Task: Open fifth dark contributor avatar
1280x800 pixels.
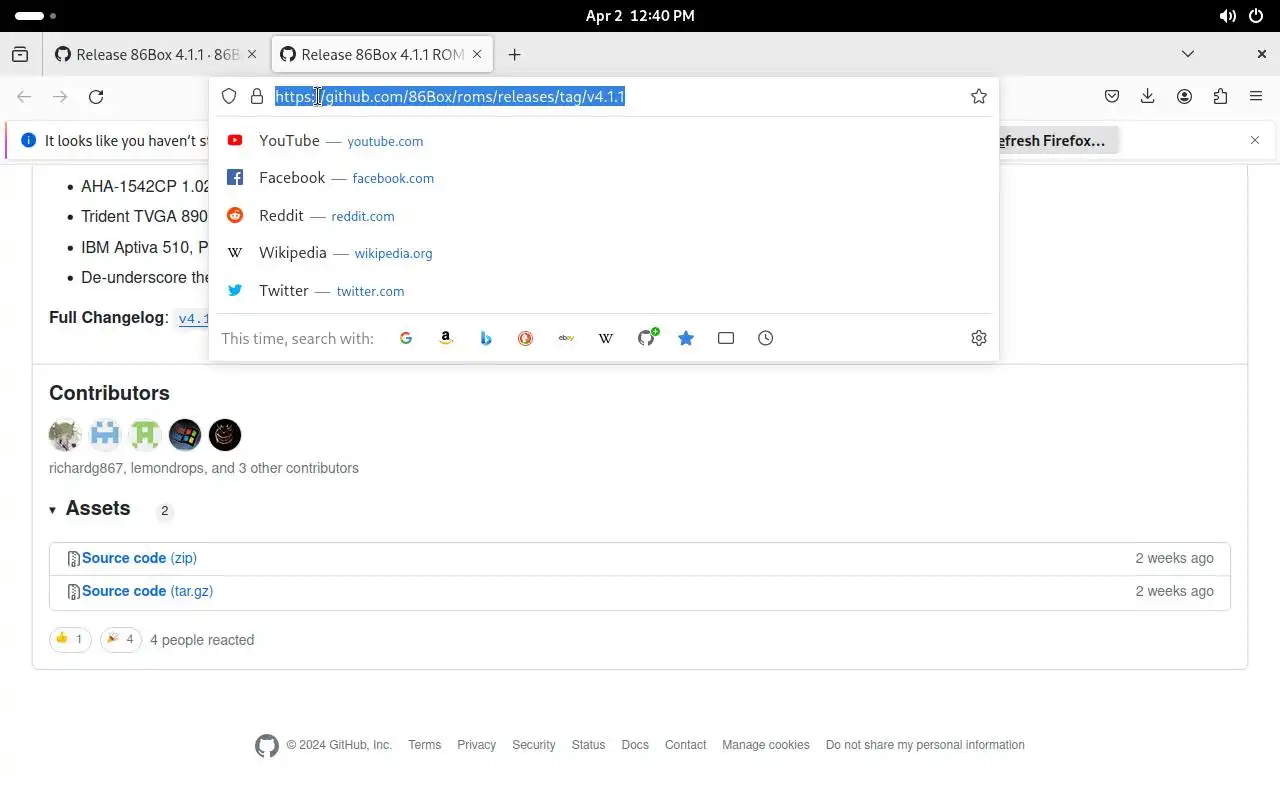Action: (225, 435)
